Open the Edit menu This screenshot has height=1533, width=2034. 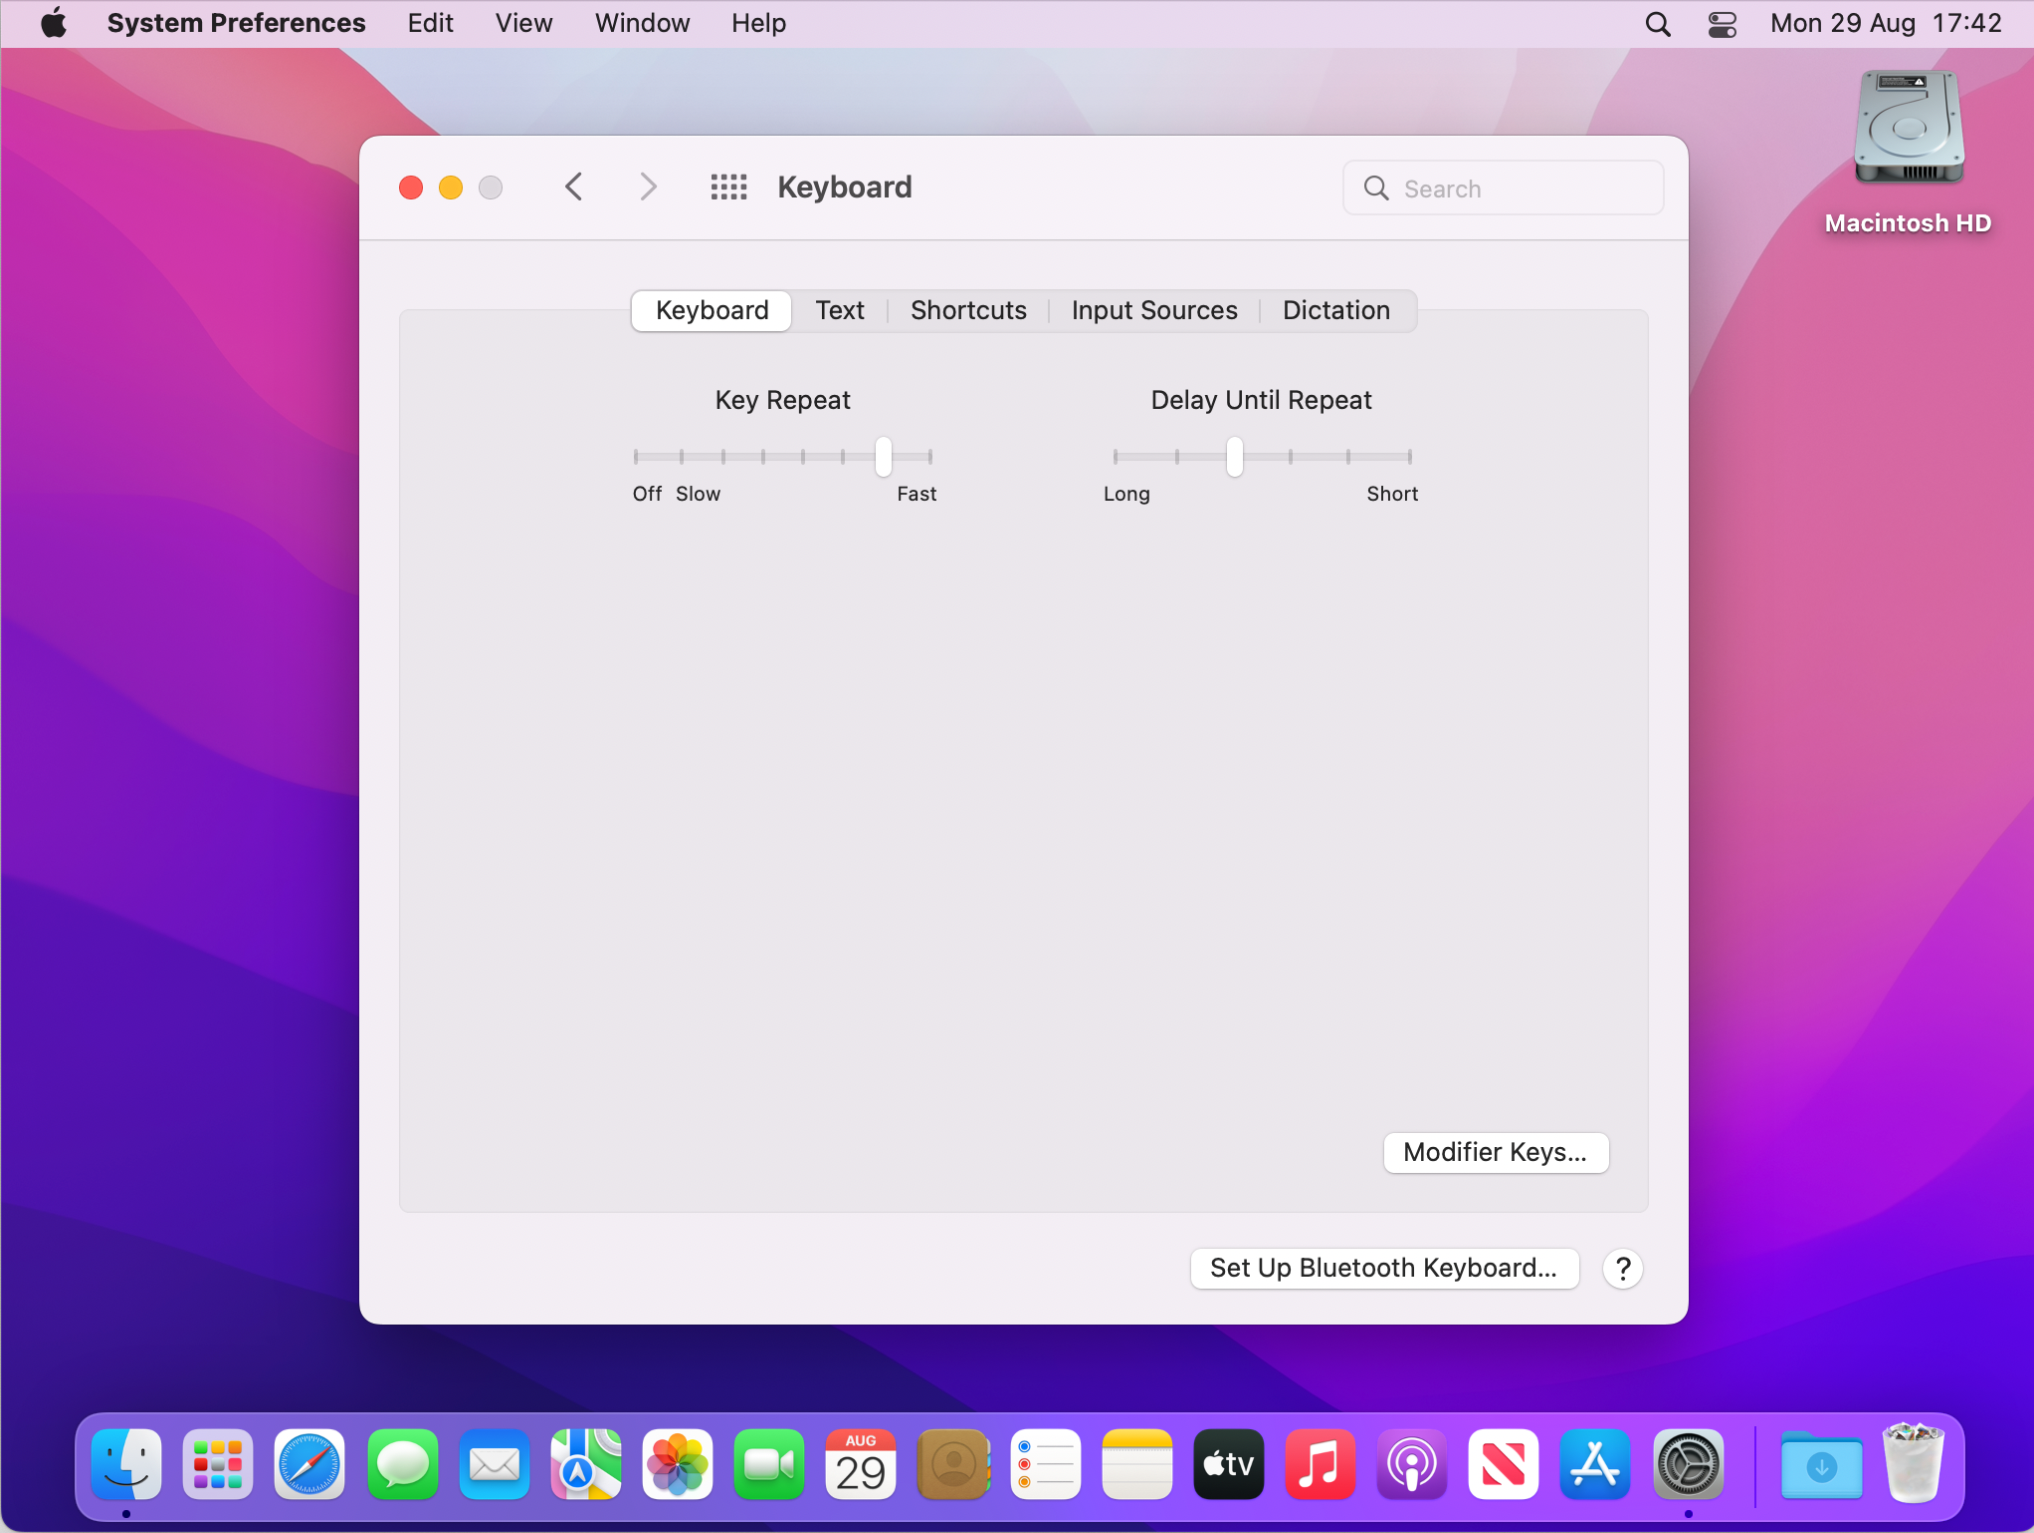(430, 23)
